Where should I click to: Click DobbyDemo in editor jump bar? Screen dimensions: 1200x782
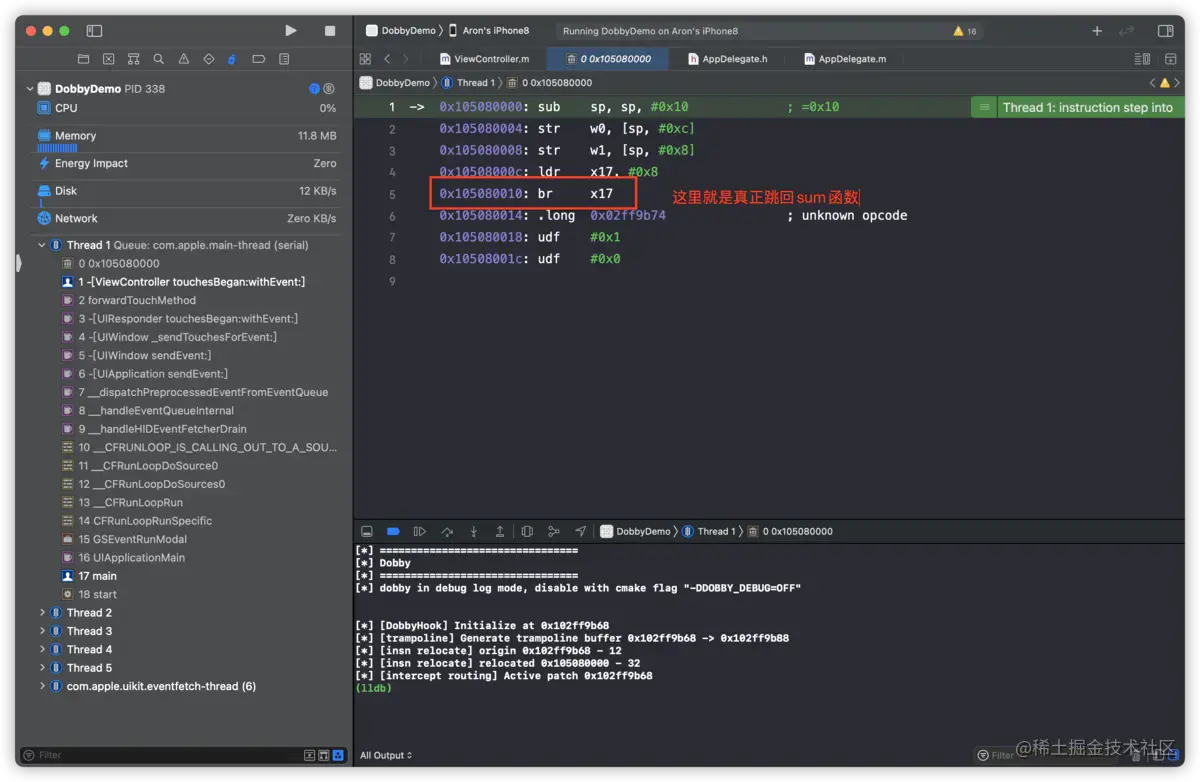[x=395, y=83]
